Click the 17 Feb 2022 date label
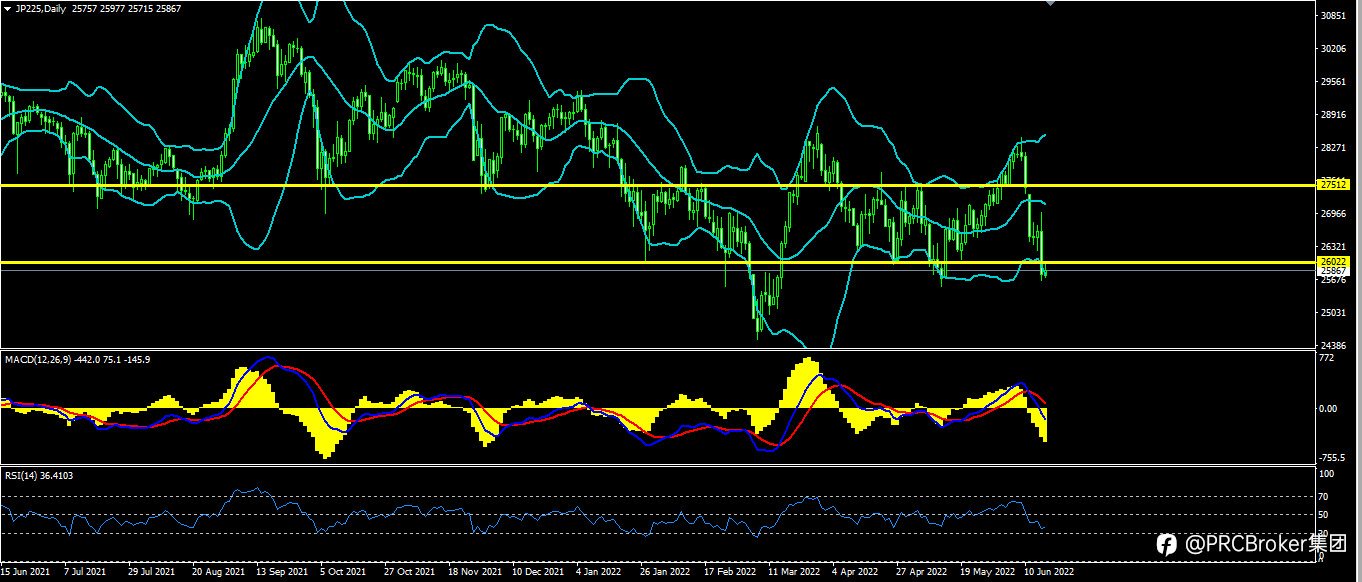Viewport: 1362px width, 582px height. click(x=729, y=573)
